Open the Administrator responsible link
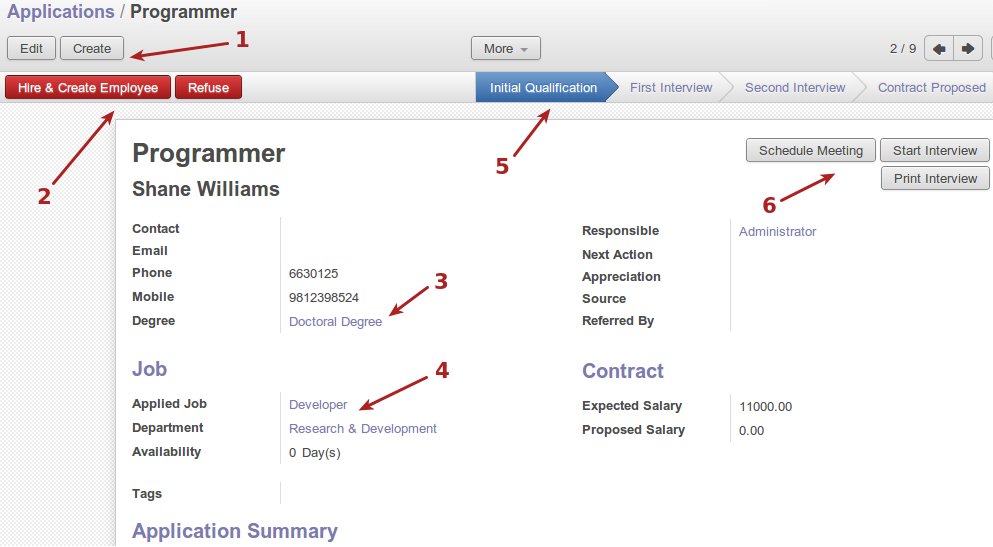 pyautogui.click(x=777, y=232)
